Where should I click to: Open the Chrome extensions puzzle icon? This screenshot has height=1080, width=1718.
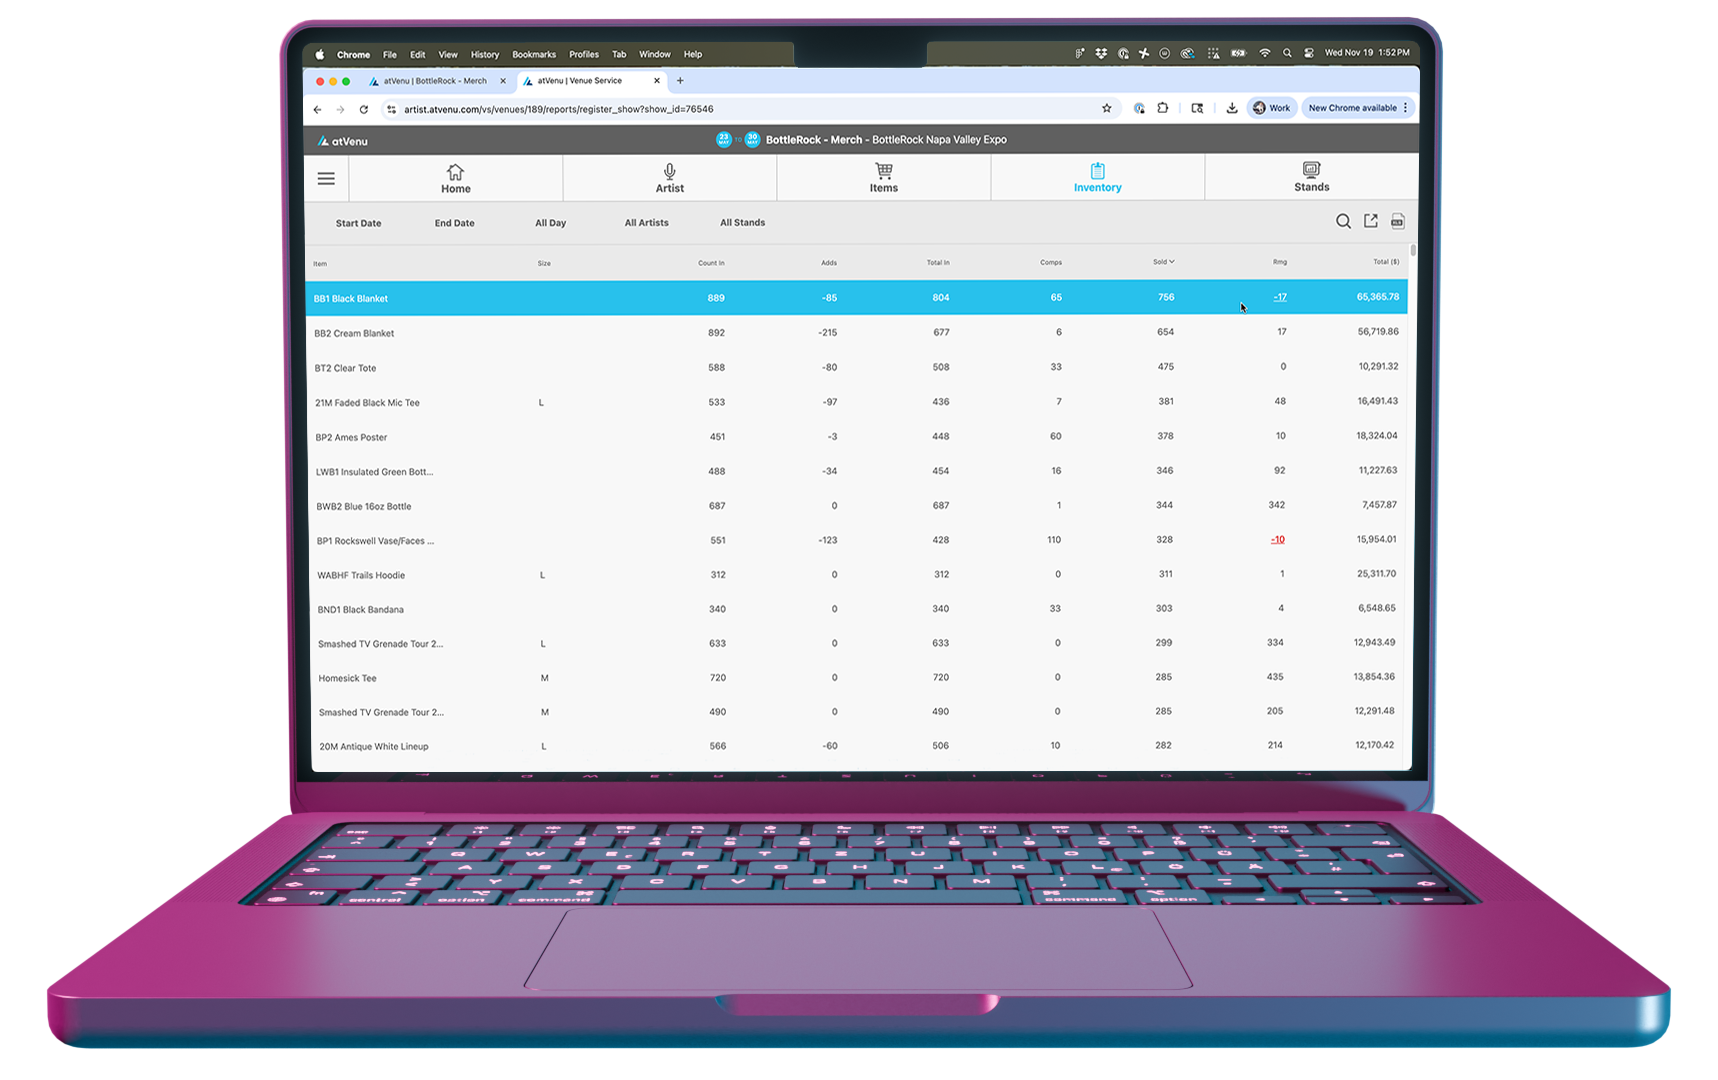pyautogui.click(x=1163, y=108)
